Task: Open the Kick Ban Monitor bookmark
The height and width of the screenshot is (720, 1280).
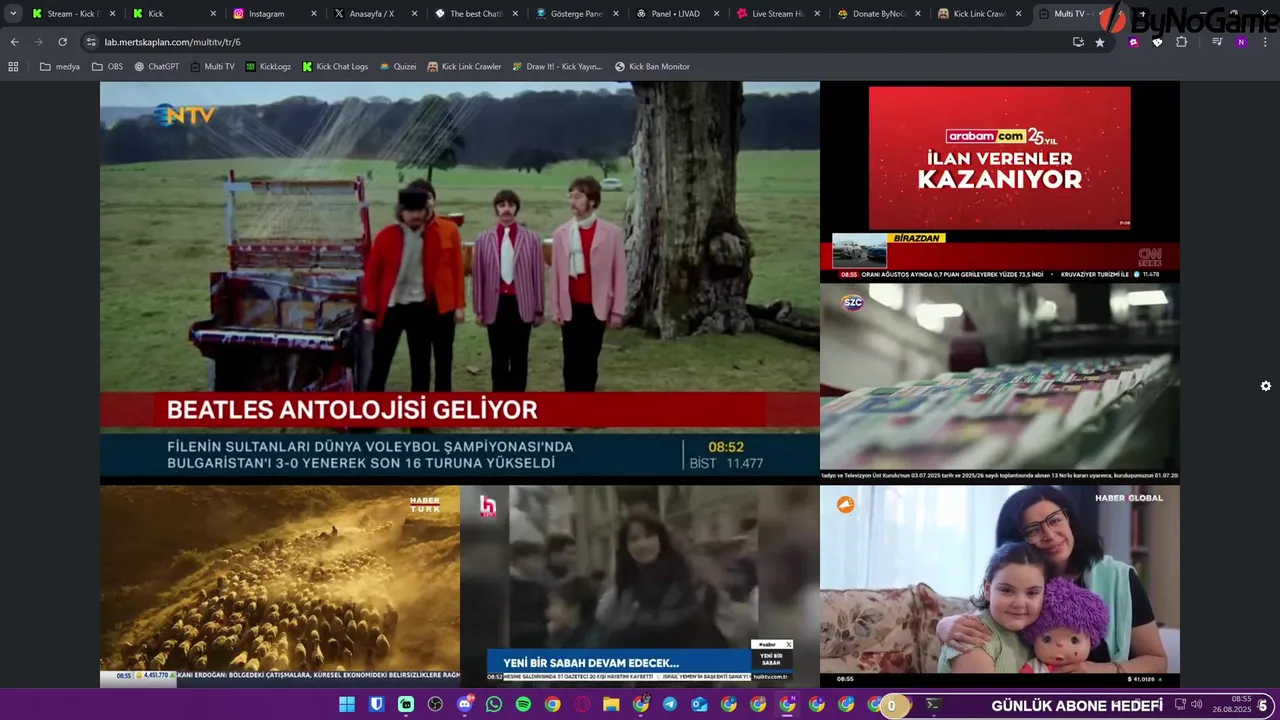Action: (x=652, y=67)
